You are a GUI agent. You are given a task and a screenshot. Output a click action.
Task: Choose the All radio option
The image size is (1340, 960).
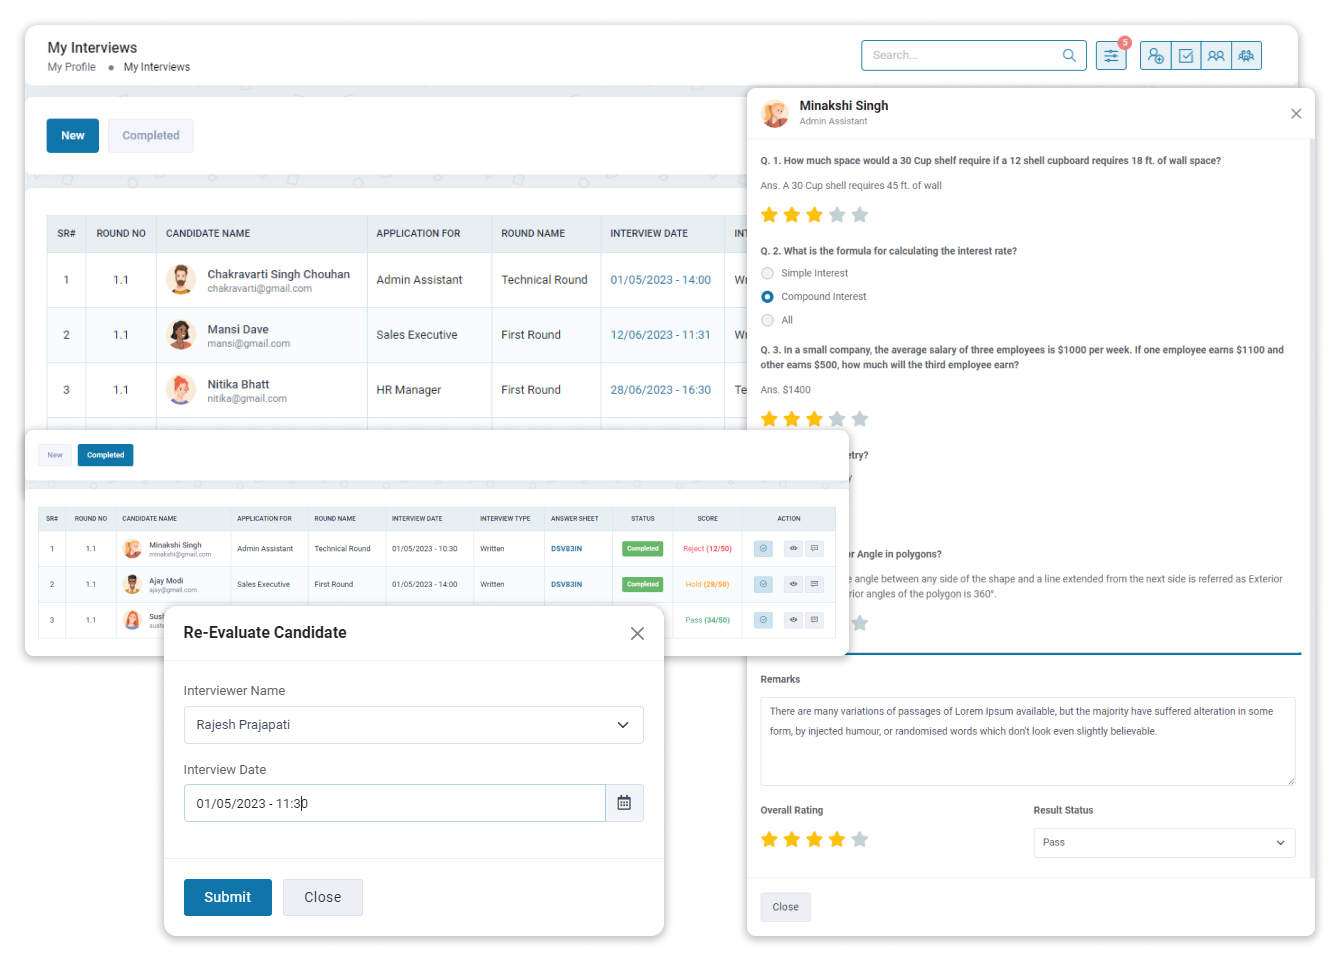pyautogui.click(x=768, y=320)
